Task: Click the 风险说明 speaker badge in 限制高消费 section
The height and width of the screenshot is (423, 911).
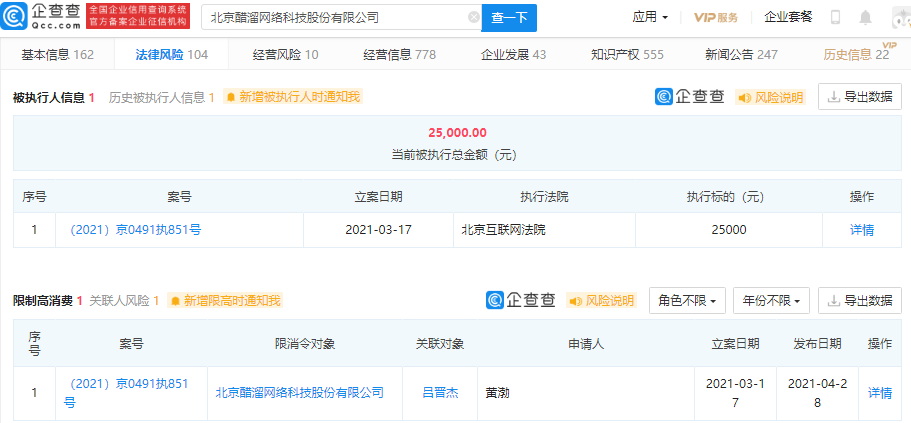Action: click(601, 300)
